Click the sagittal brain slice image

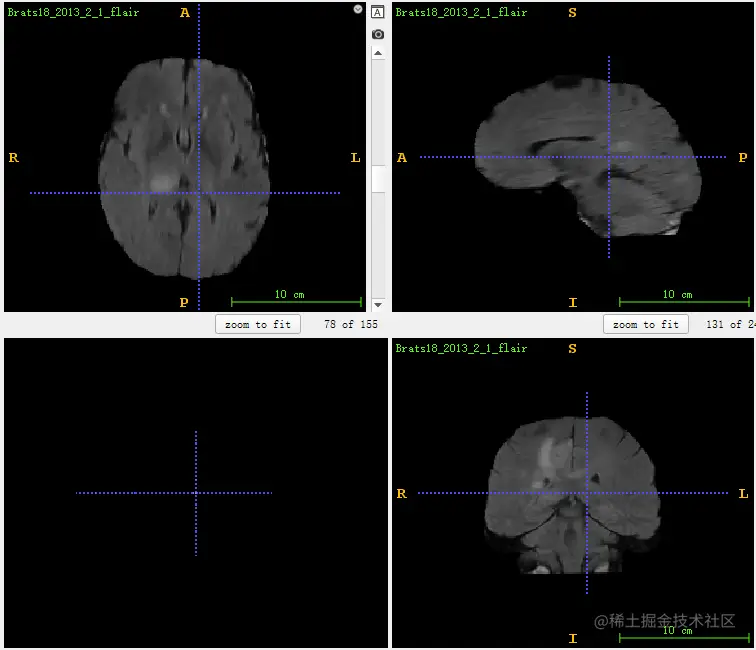tap(588, 156)
